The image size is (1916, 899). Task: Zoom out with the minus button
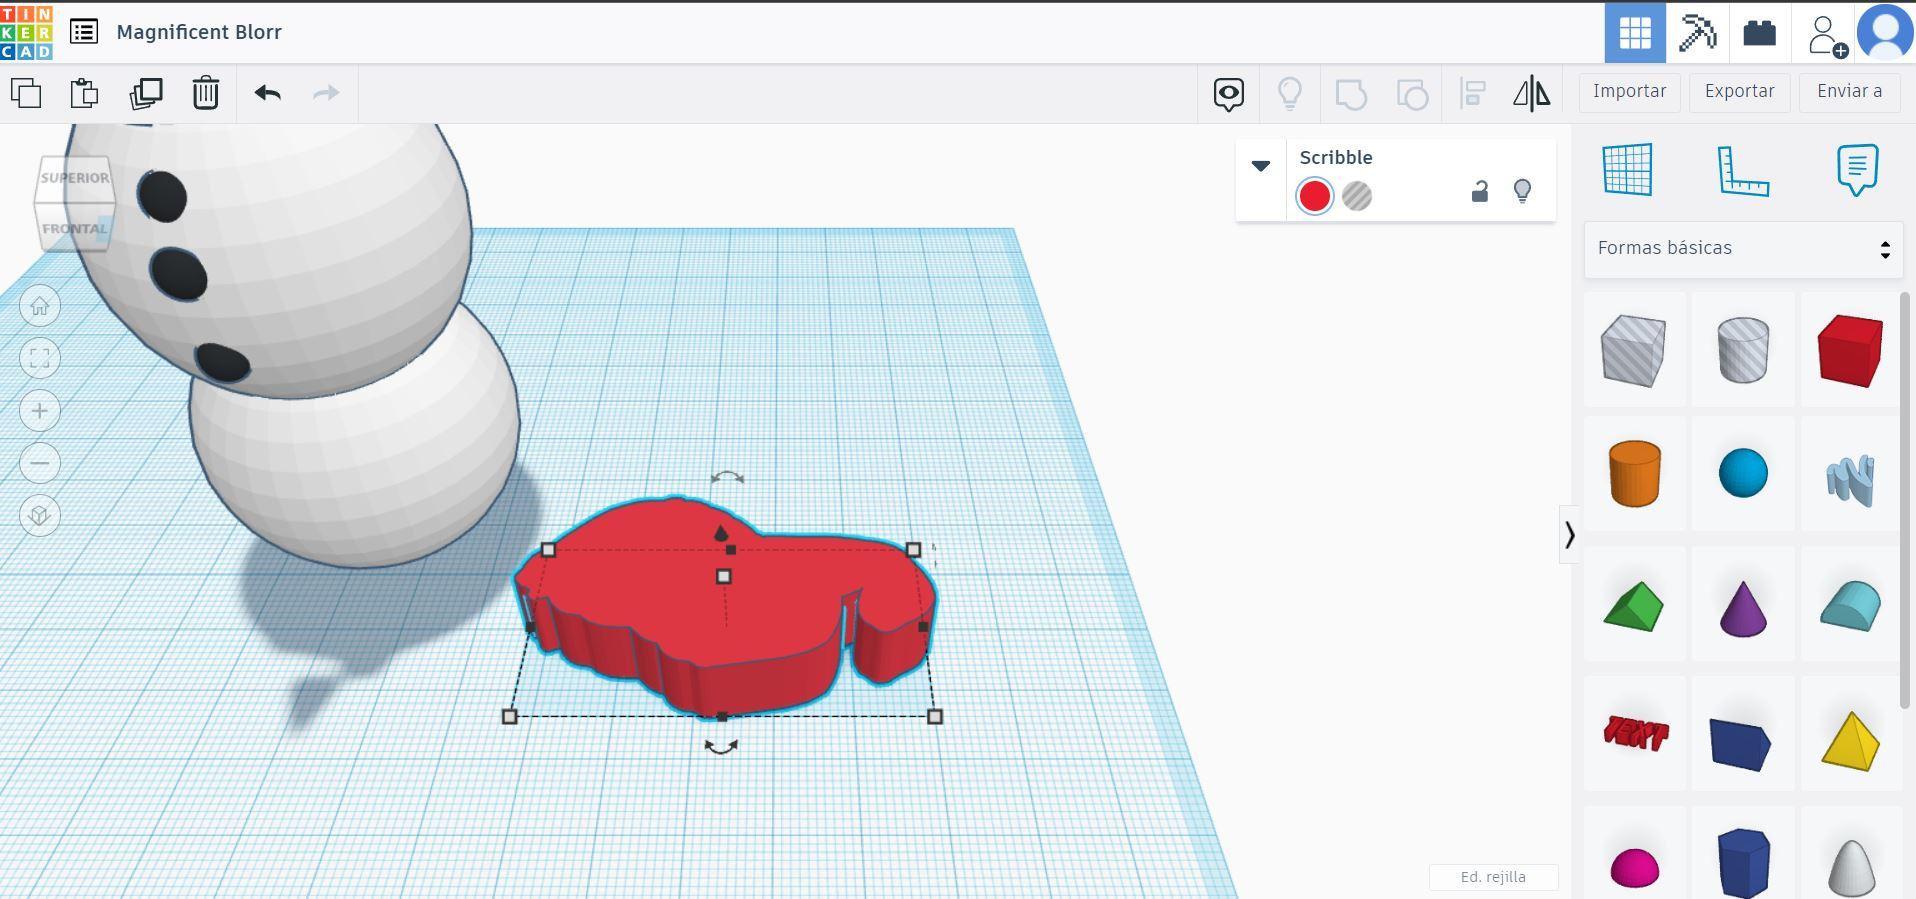(40, 463)
